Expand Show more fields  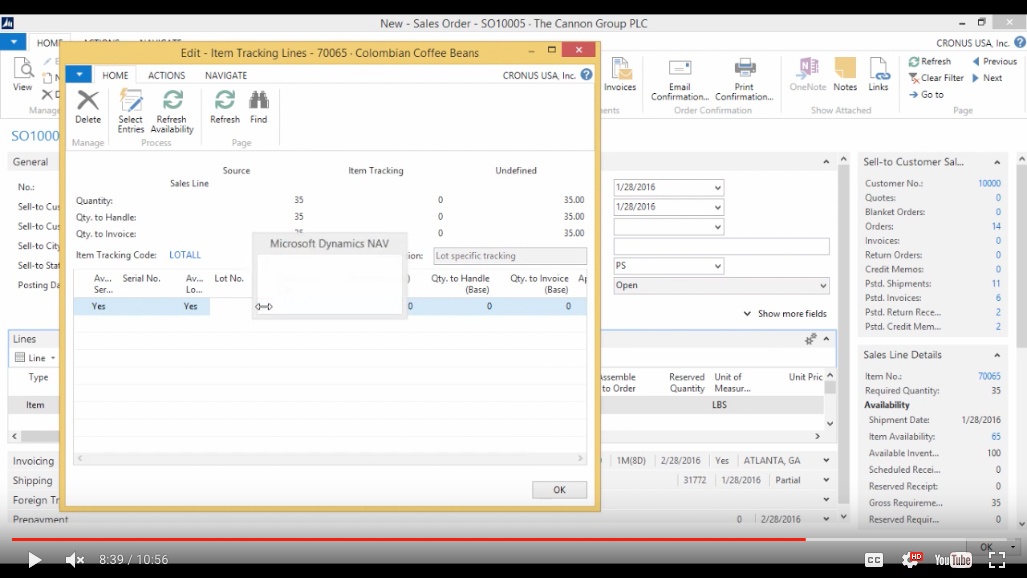785,314
